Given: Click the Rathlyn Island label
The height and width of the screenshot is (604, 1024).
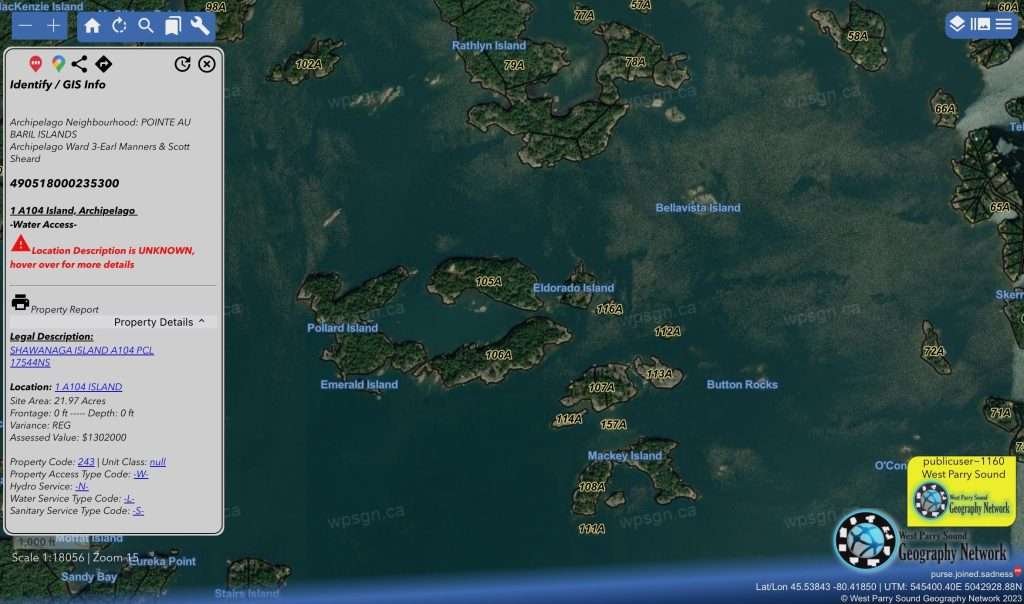Looking at the screenshot, I should (488, 46).
